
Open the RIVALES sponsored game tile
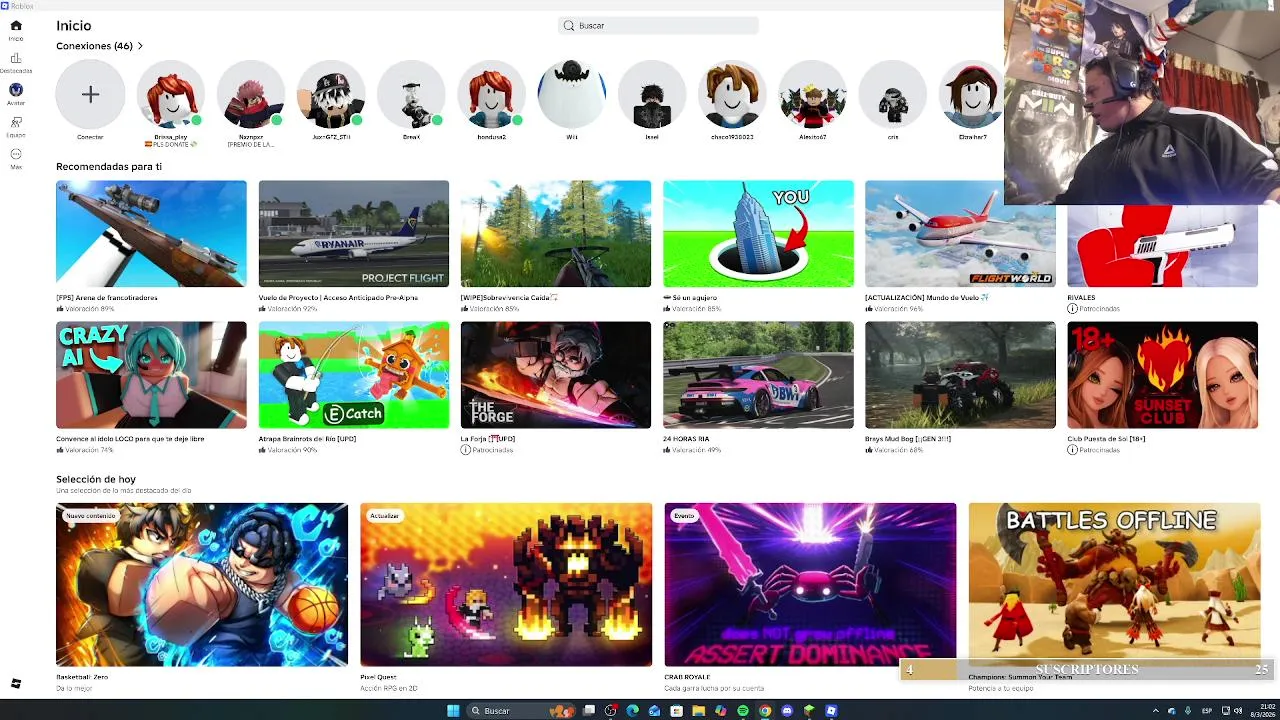1162,245
